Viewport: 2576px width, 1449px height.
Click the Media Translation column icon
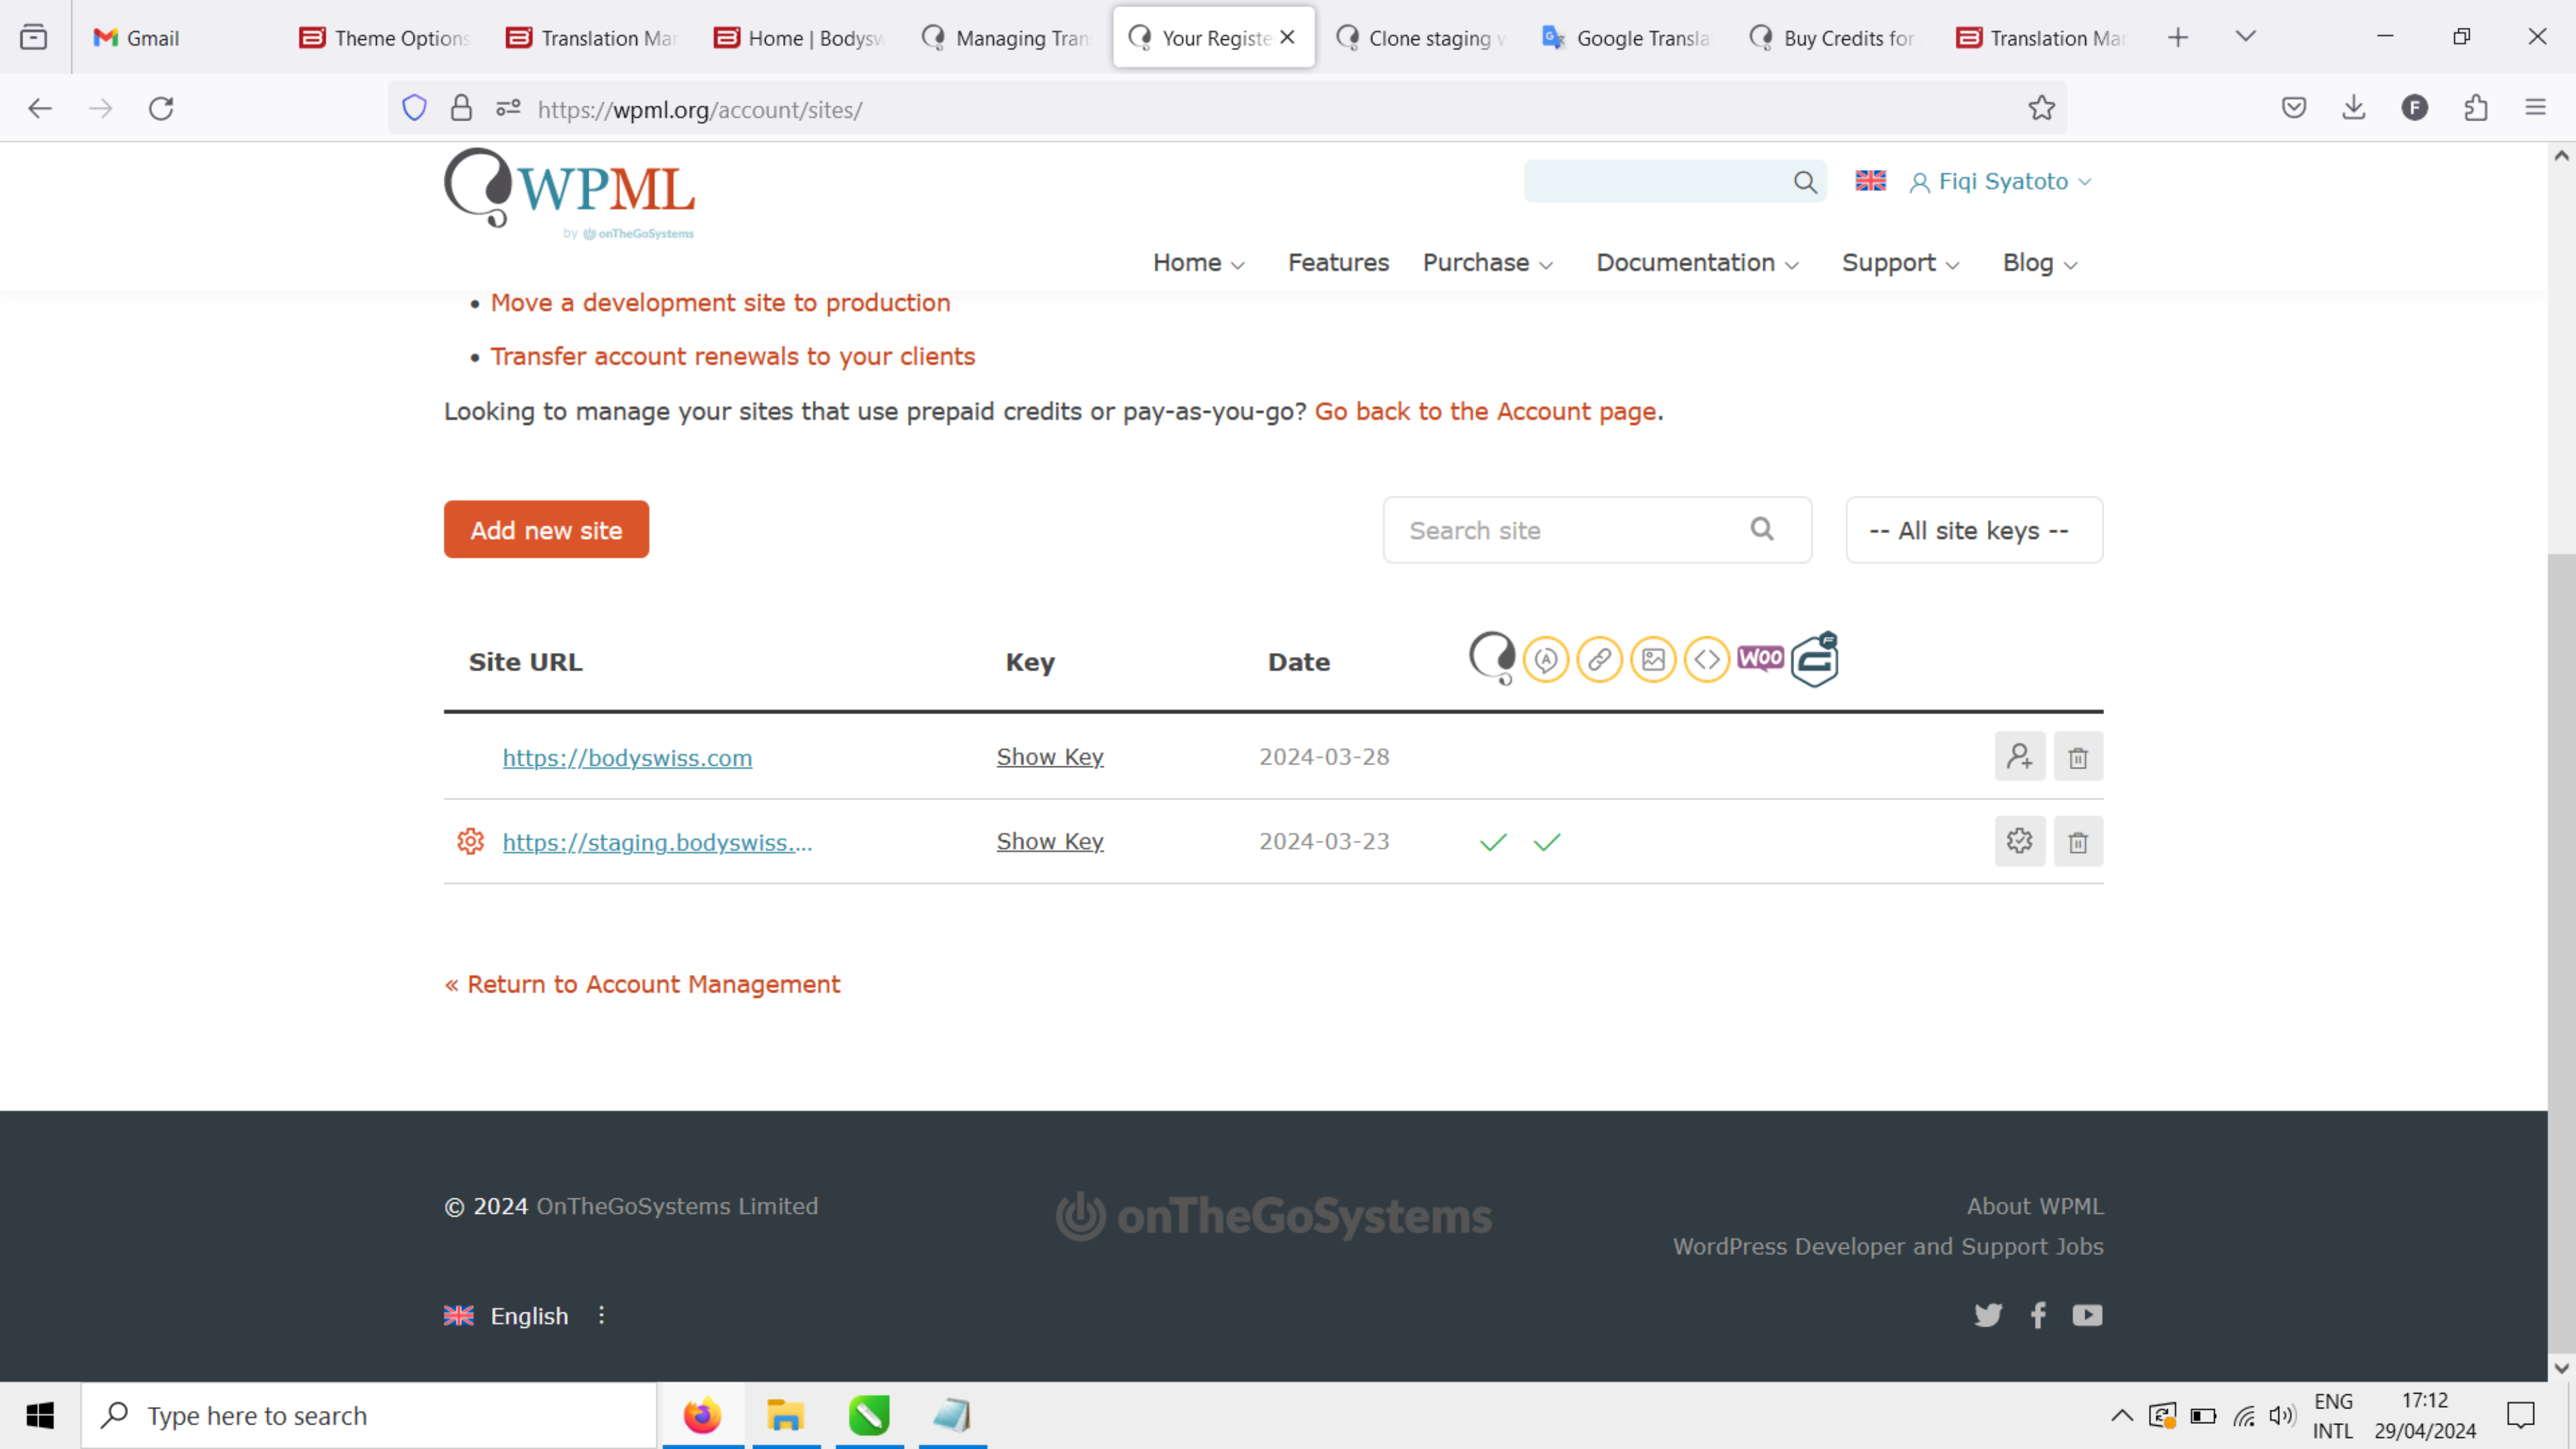coord(1653,660)
